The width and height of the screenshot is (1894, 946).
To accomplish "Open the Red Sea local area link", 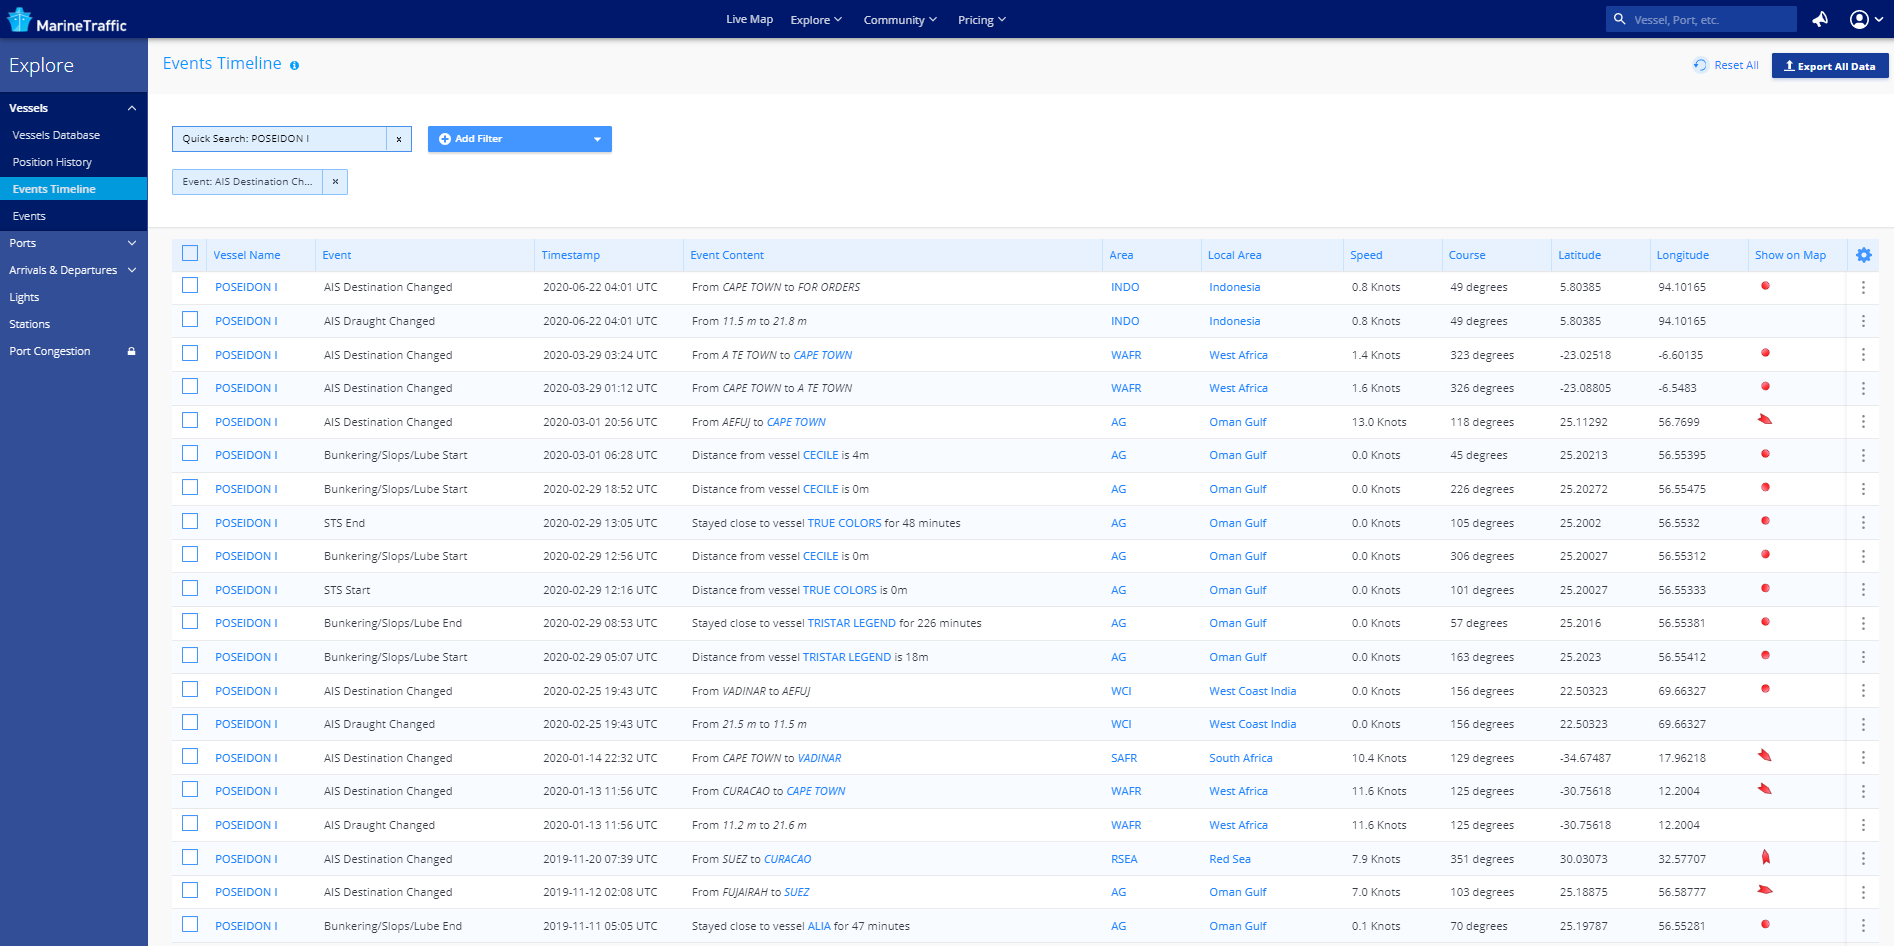I will pyautogui.click(x=1229, y=859).
